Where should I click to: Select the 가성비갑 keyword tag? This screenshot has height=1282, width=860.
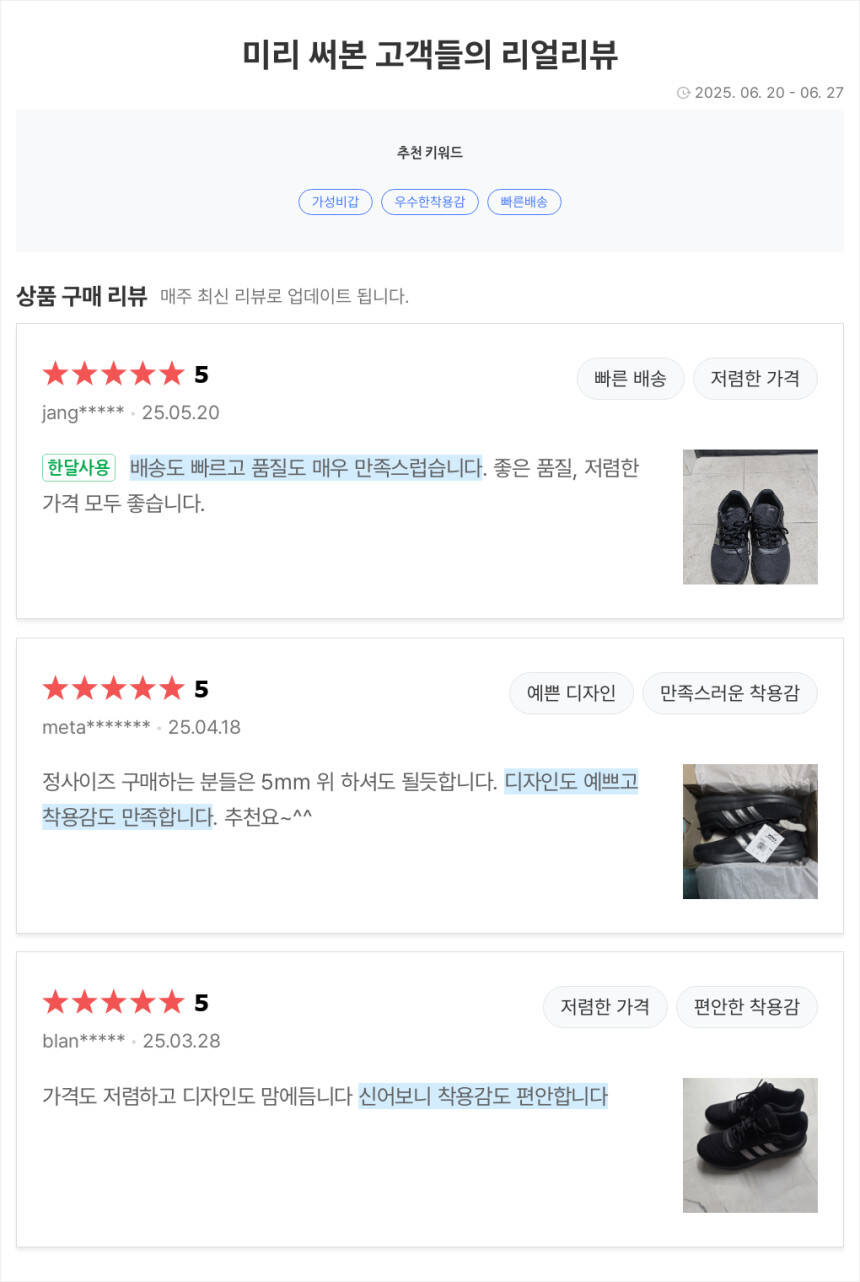335,202
